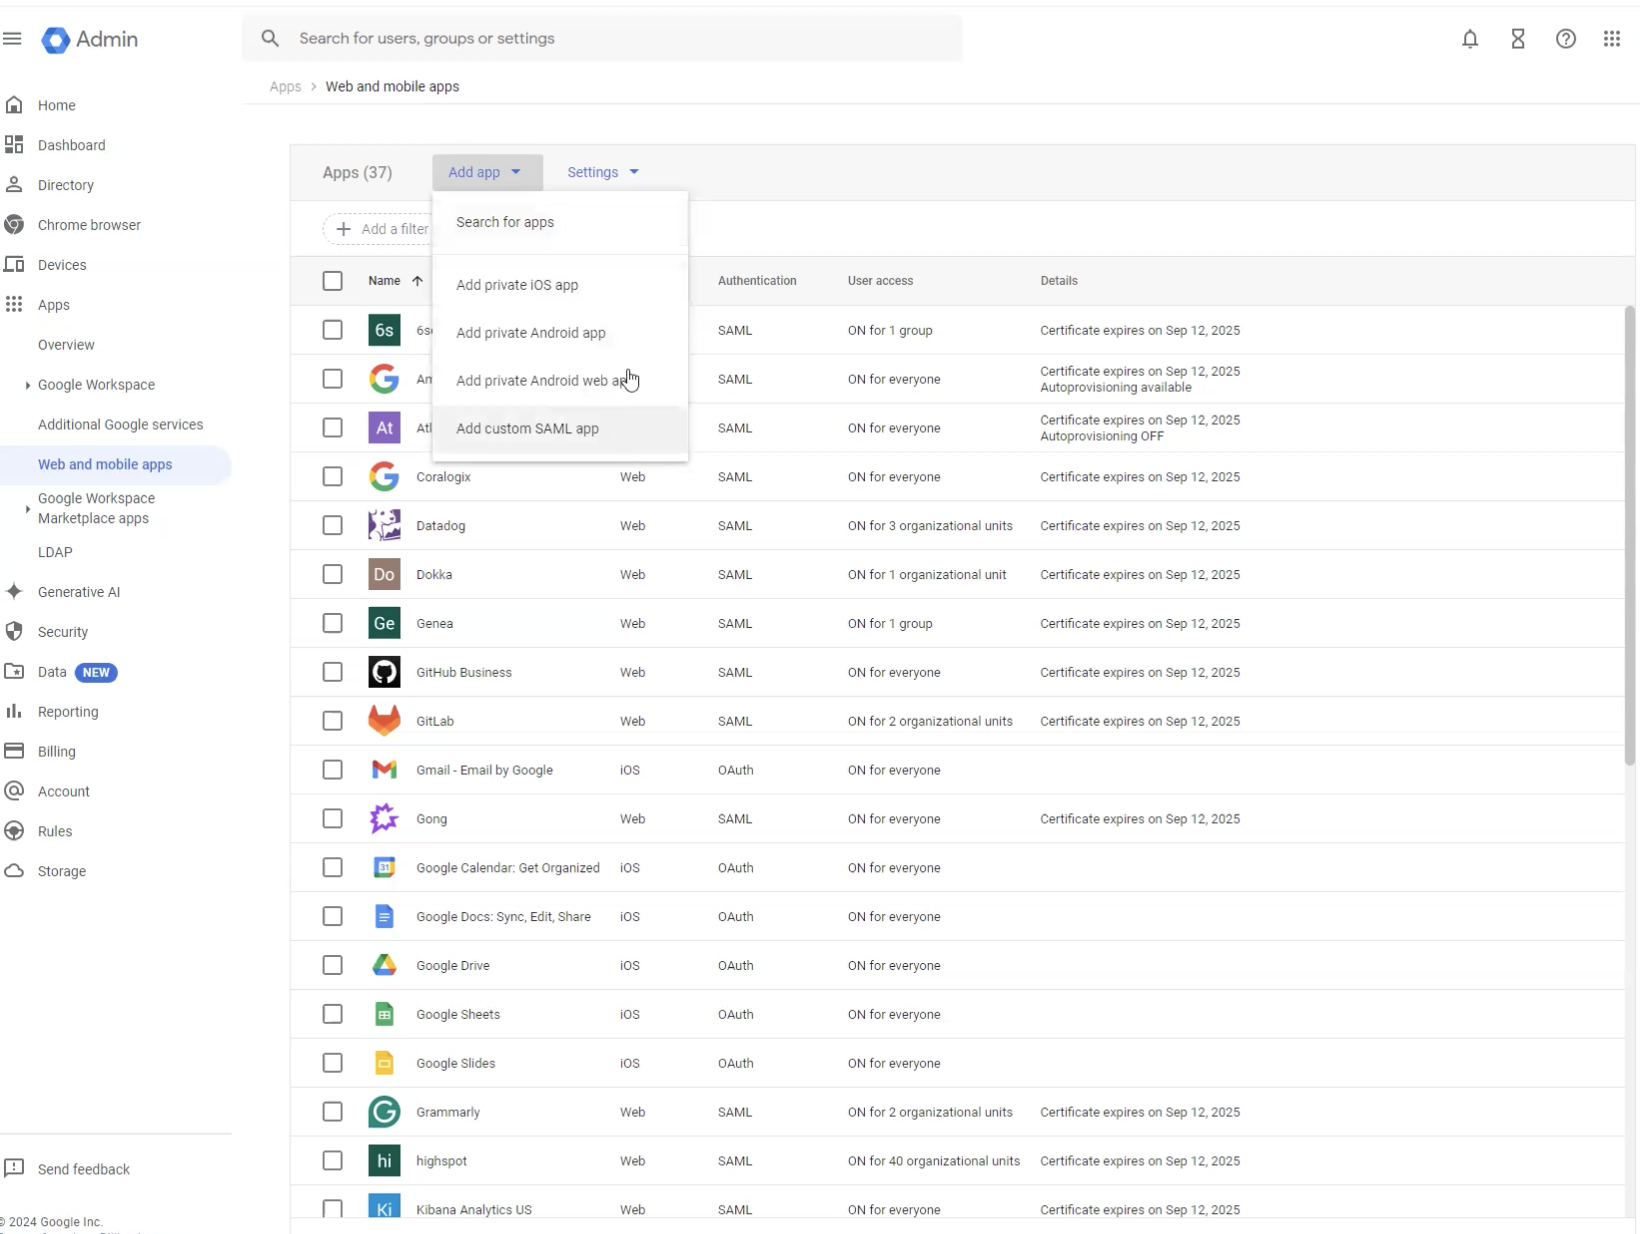Select Search for apps menu option

(560, 222)
